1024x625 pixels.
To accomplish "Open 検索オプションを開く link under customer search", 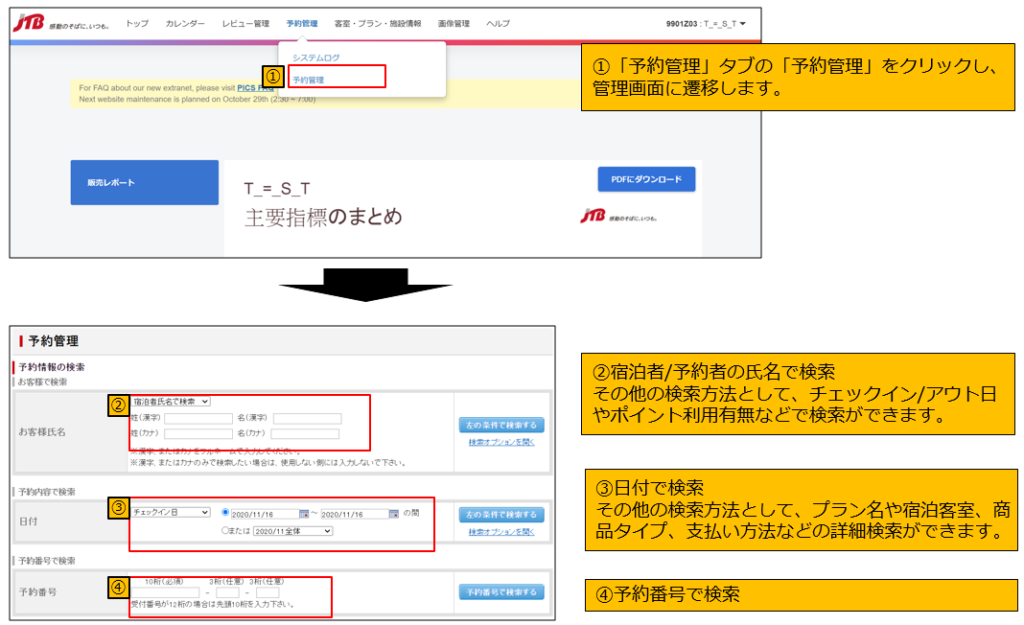I will pos(501,442).
